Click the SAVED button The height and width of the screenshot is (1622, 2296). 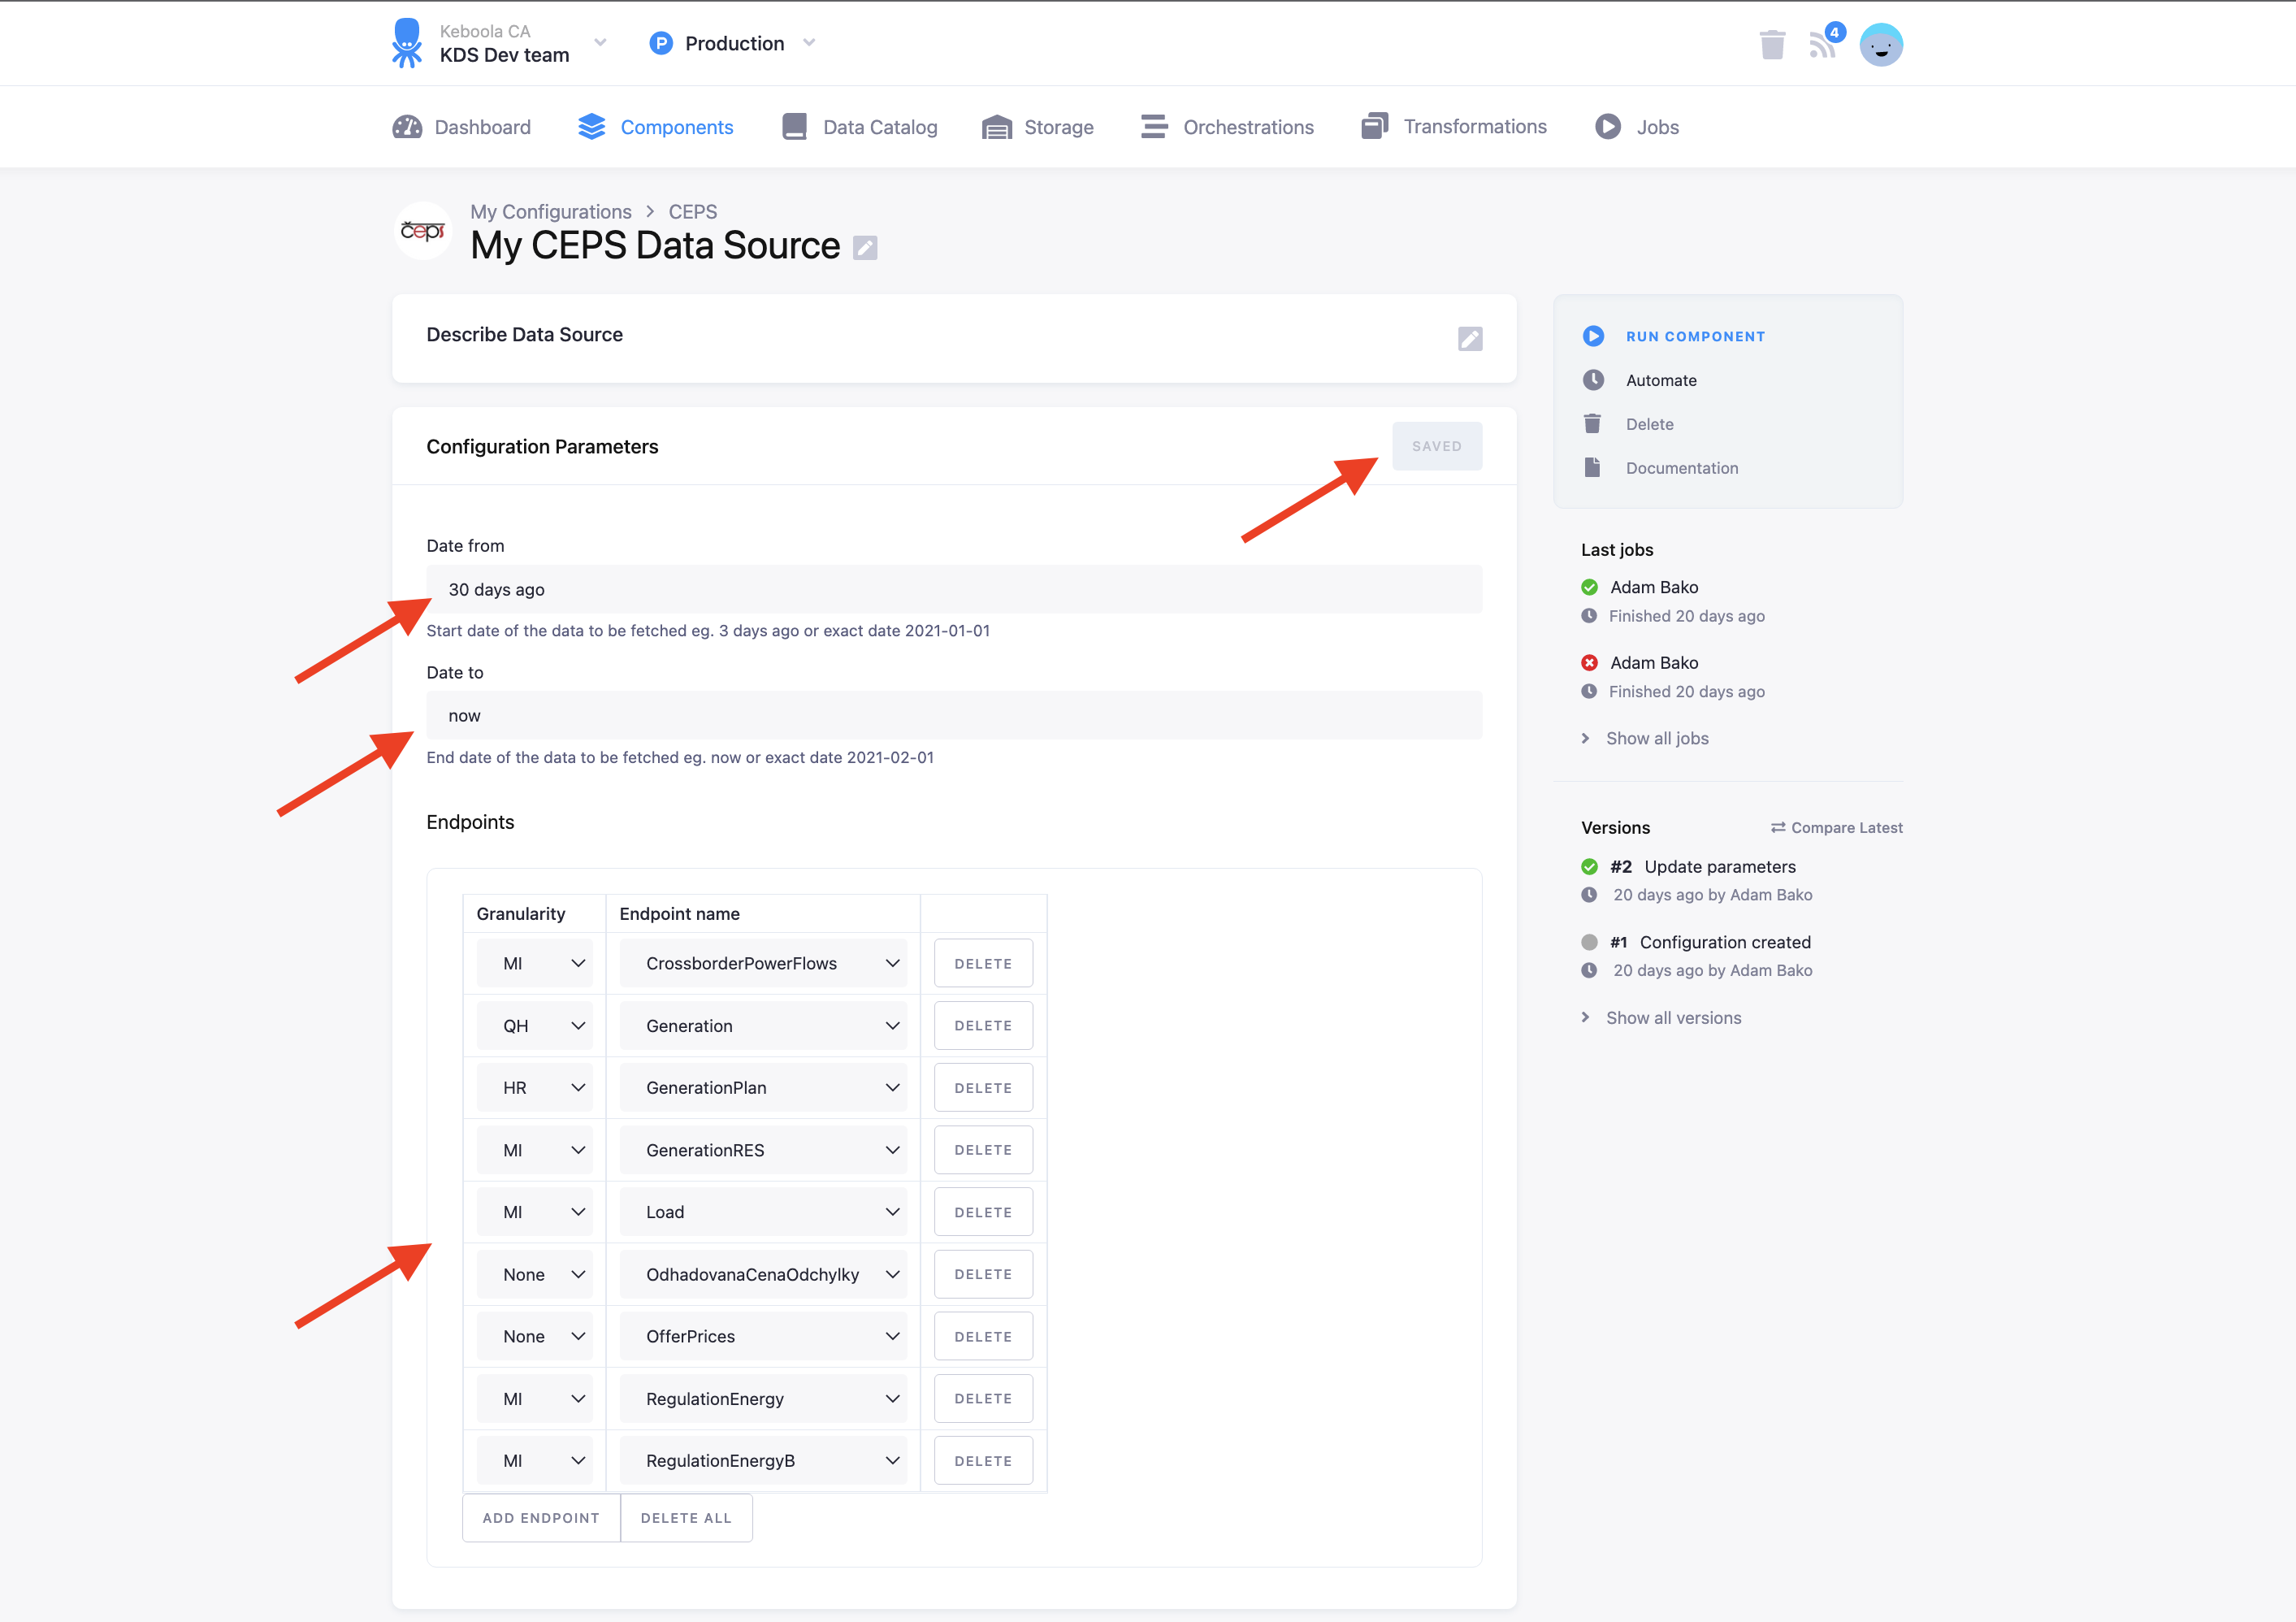[x=1437, y=446]
